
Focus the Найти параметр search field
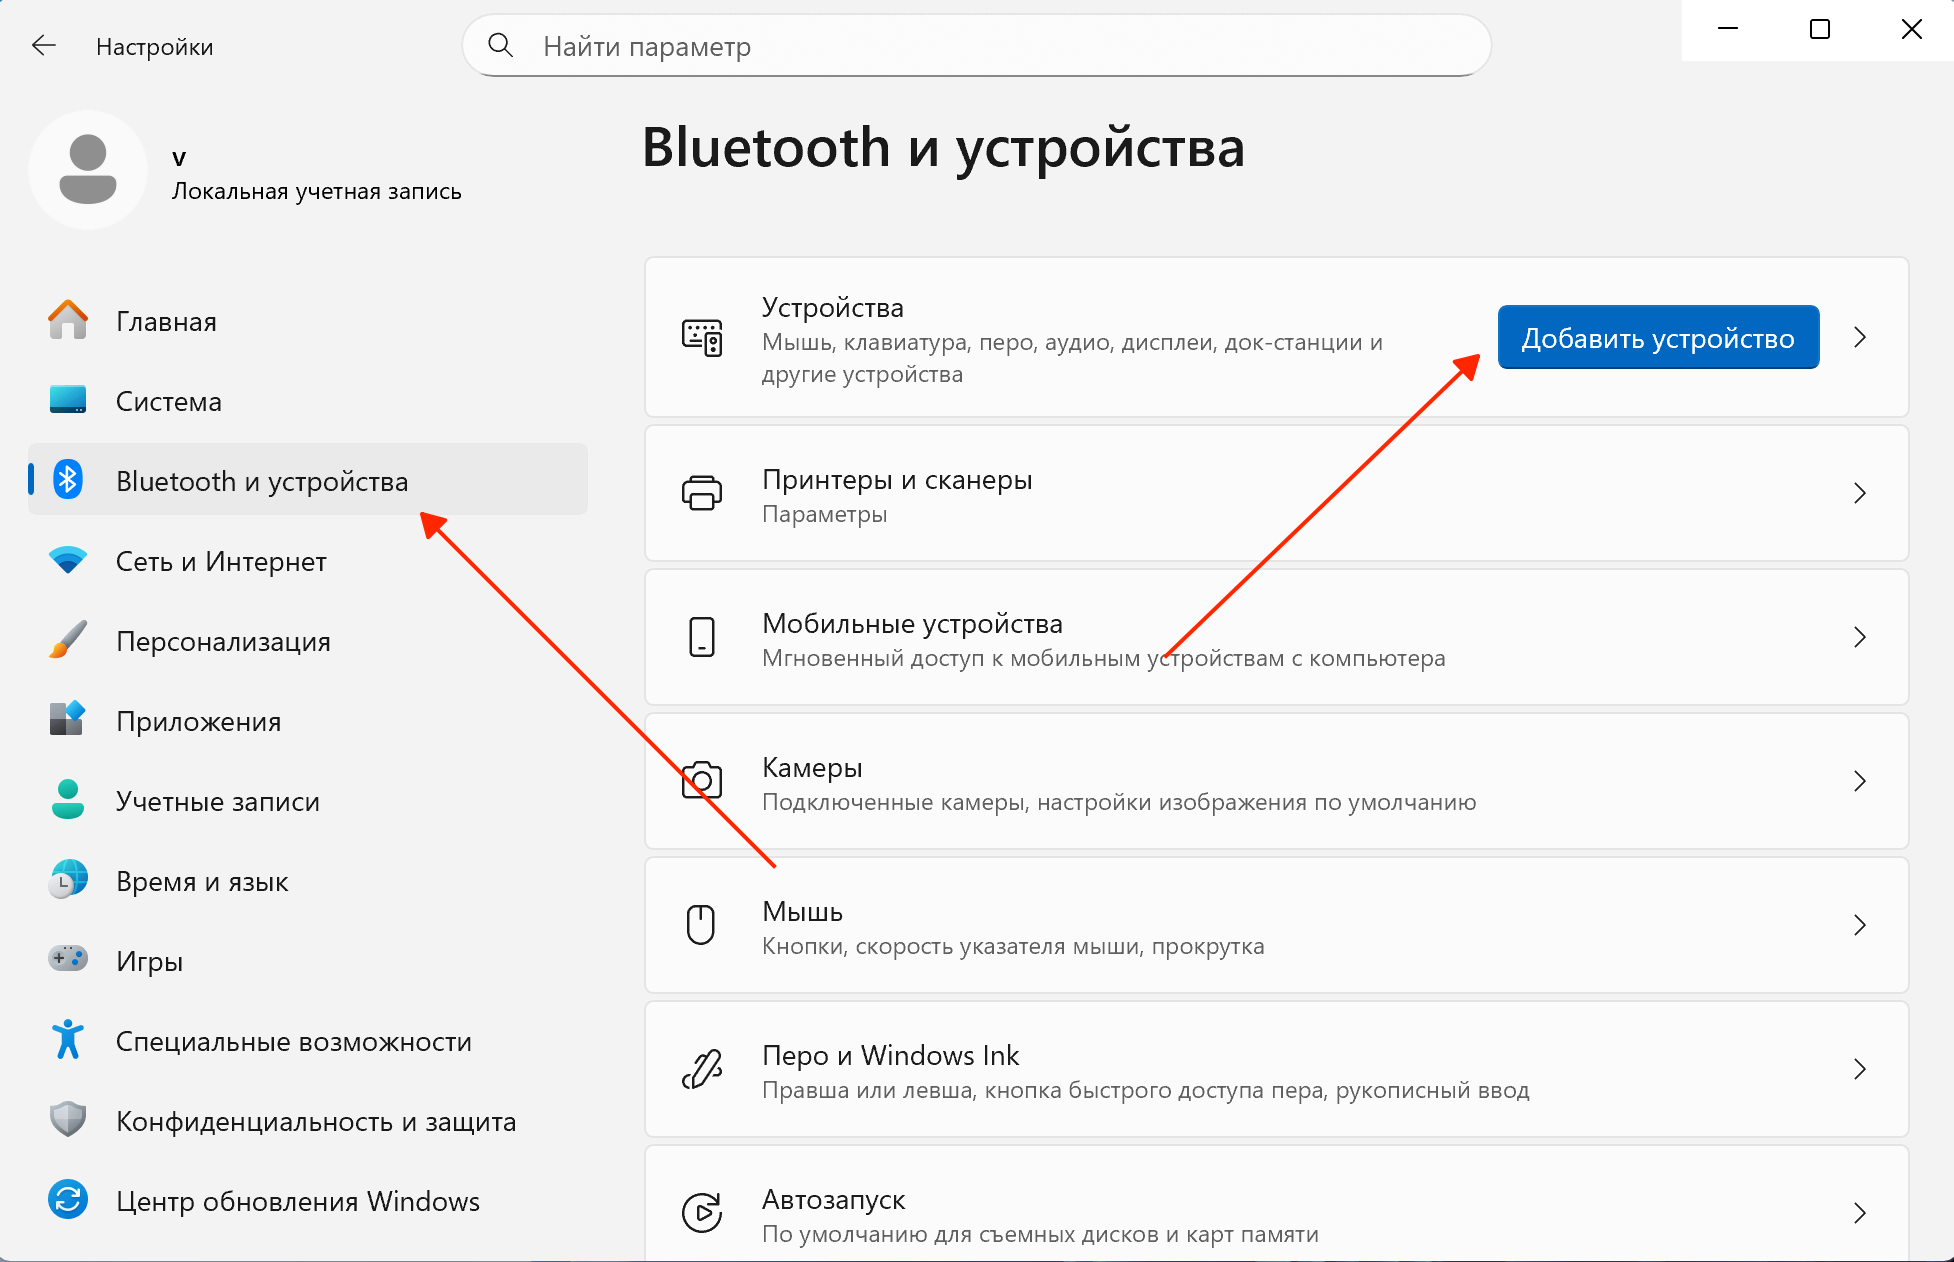click(976, 45)
